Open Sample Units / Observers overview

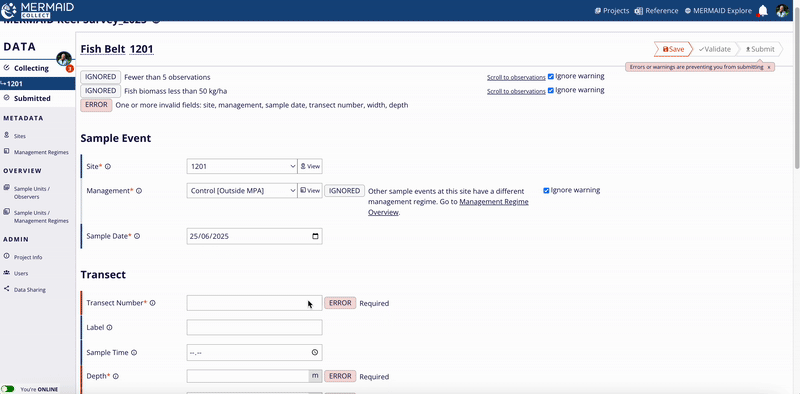pos(32,192)
